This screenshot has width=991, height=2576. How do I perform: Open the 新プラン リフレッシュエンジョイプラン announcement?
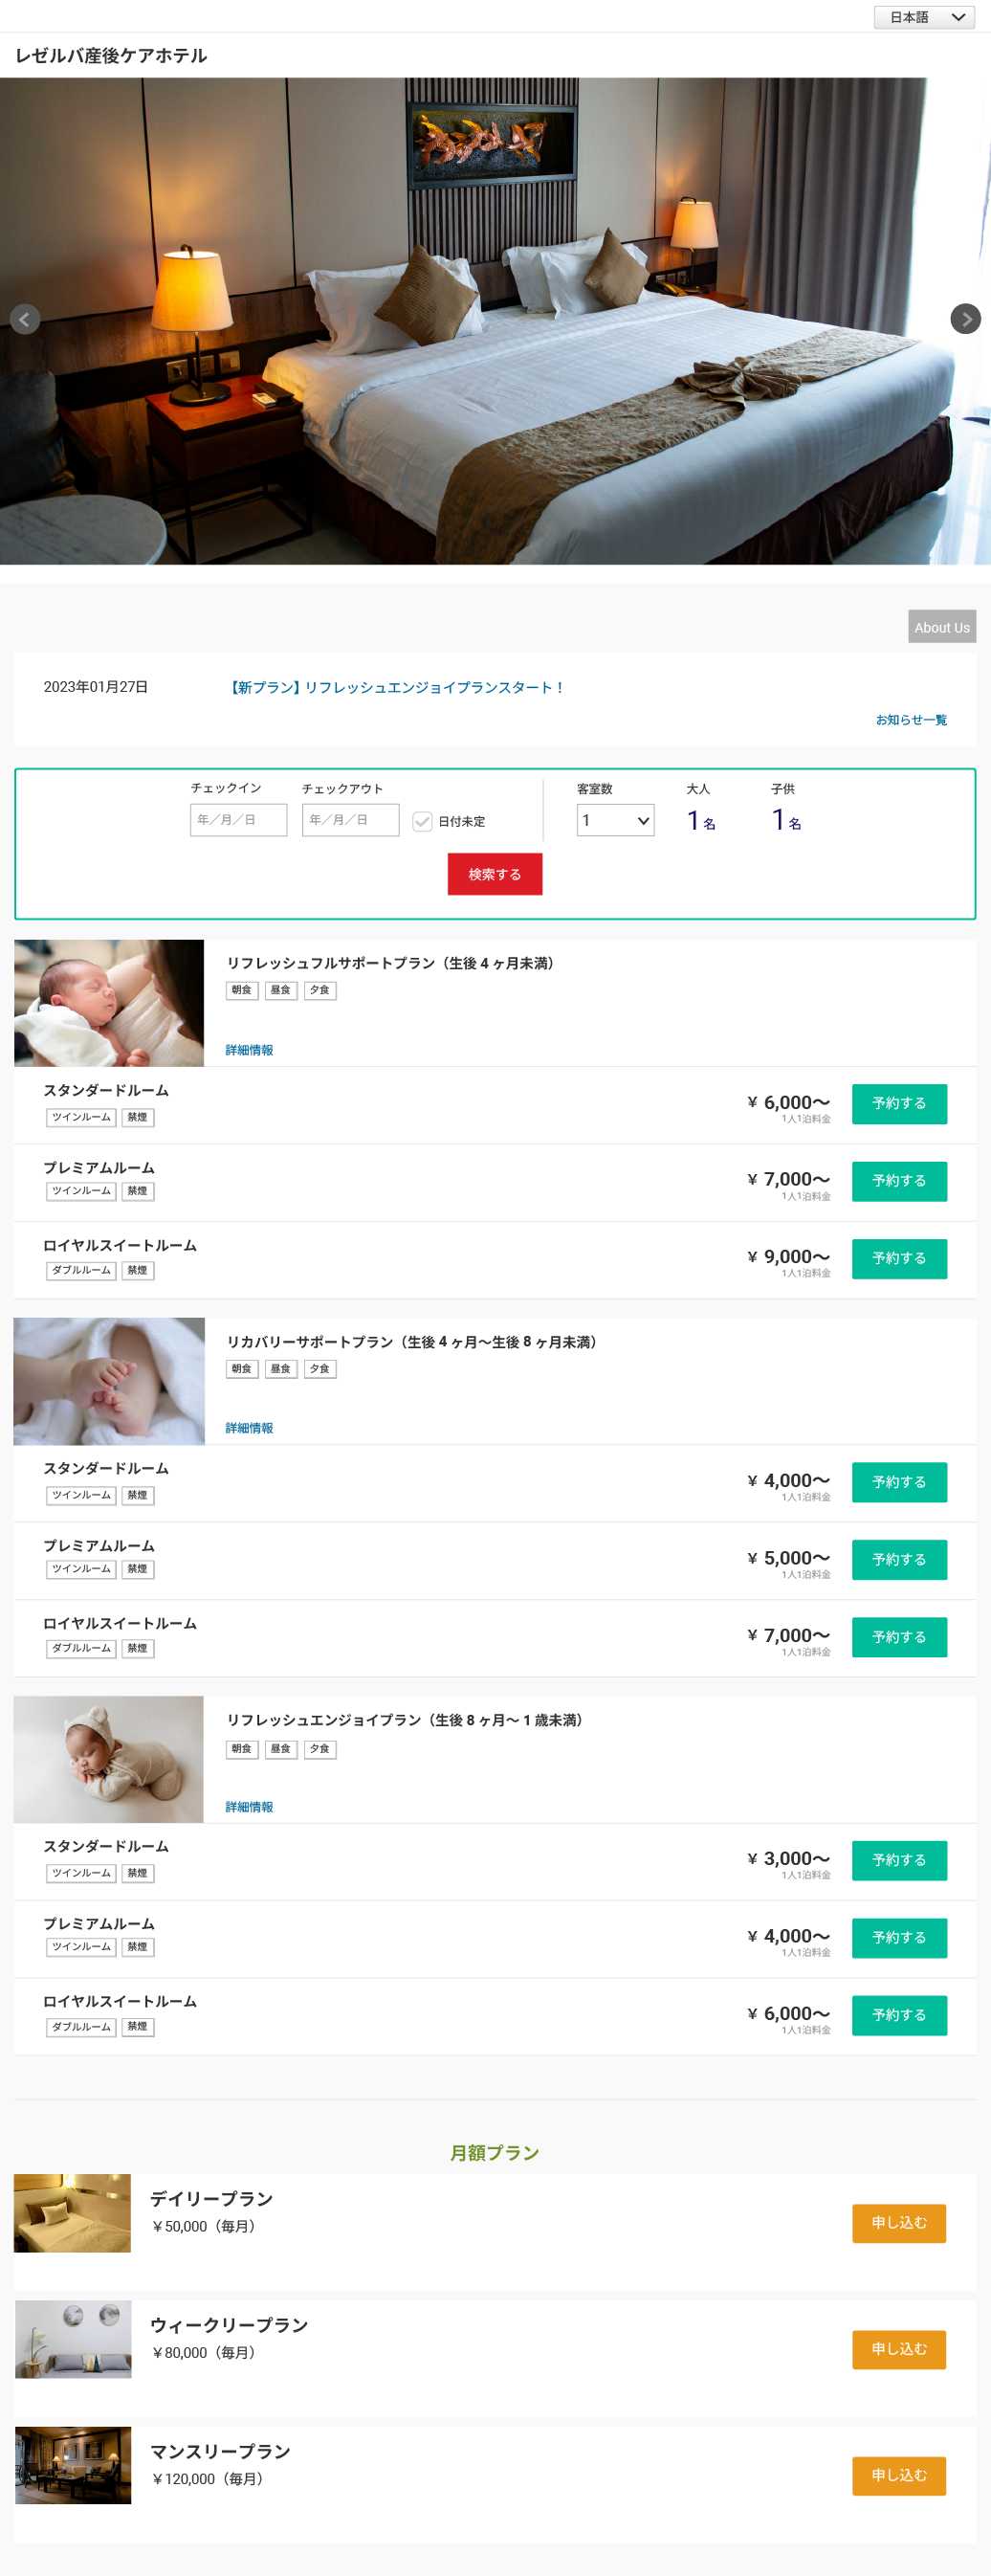click(398, 687)
